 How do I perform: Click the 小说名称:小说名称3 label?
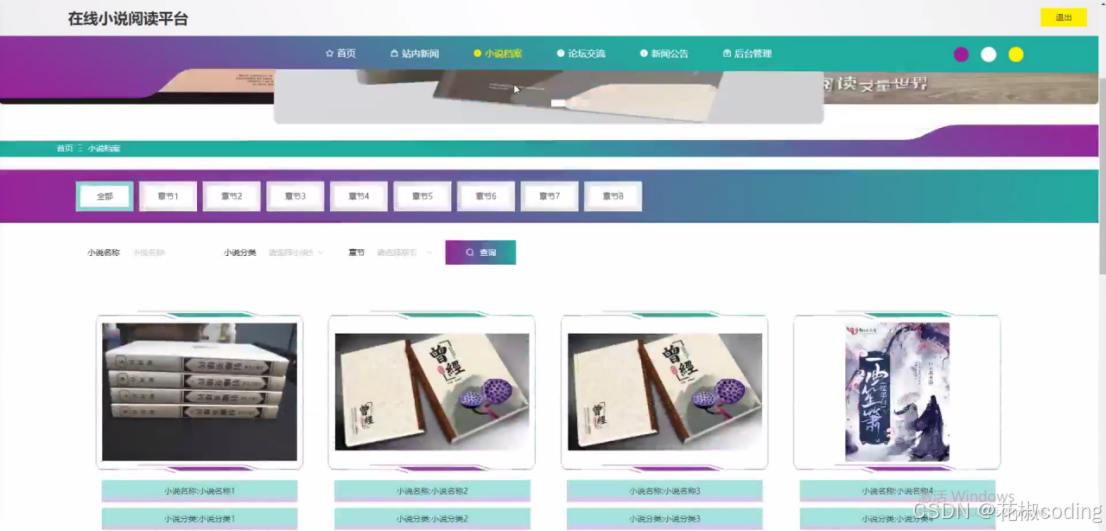point(664,491)
